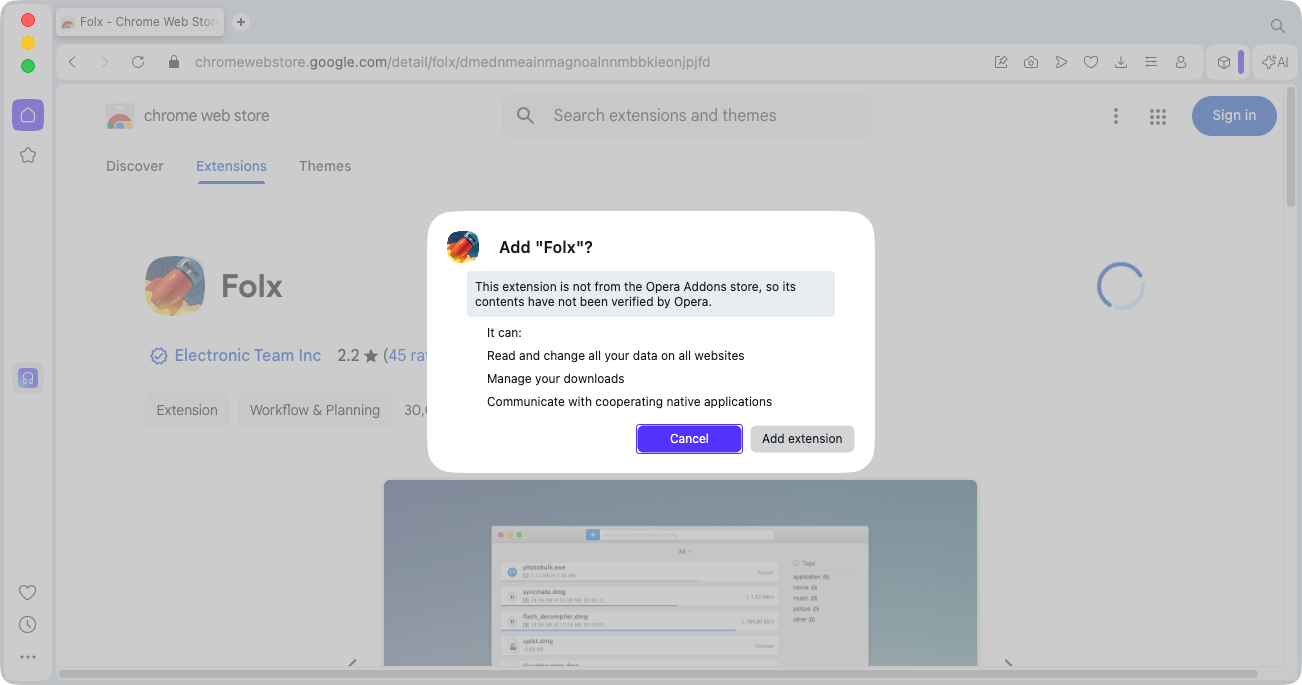Click "Read and change all your data" permission
1302x685 pixels.
pyautogui.click(x=616, y=356)
